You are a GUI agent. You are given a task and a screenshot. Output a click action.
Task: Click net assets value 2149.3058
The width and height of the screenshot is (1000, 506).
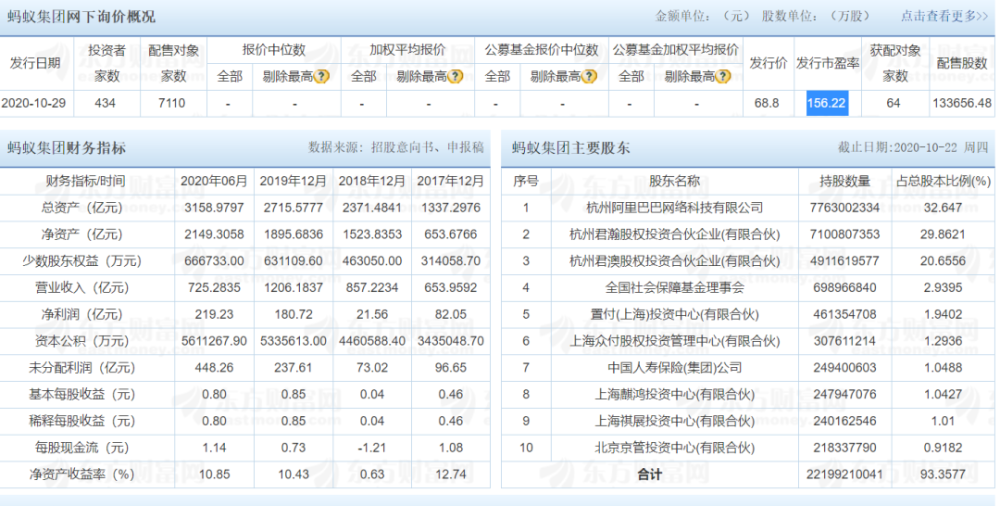214,234
